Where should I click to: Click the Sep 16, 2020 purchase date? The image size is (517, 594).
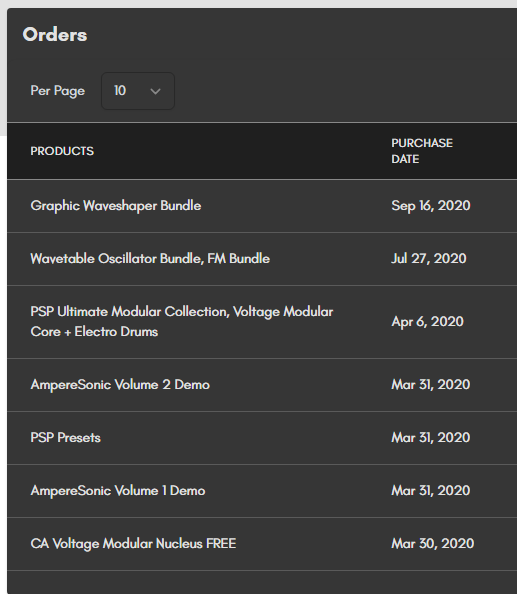431,206
